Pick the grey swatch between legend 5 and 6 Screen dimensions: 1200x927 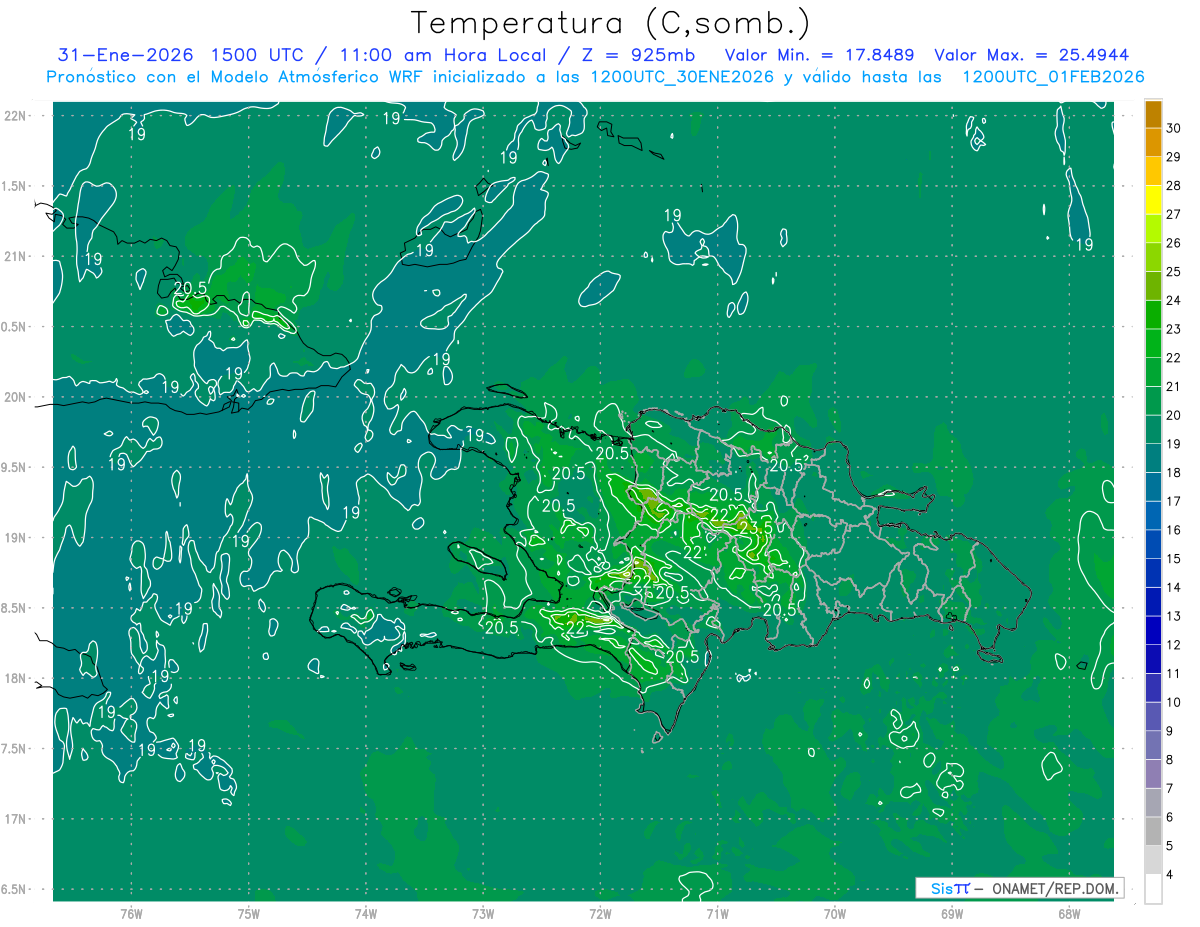pos(1153,832)
